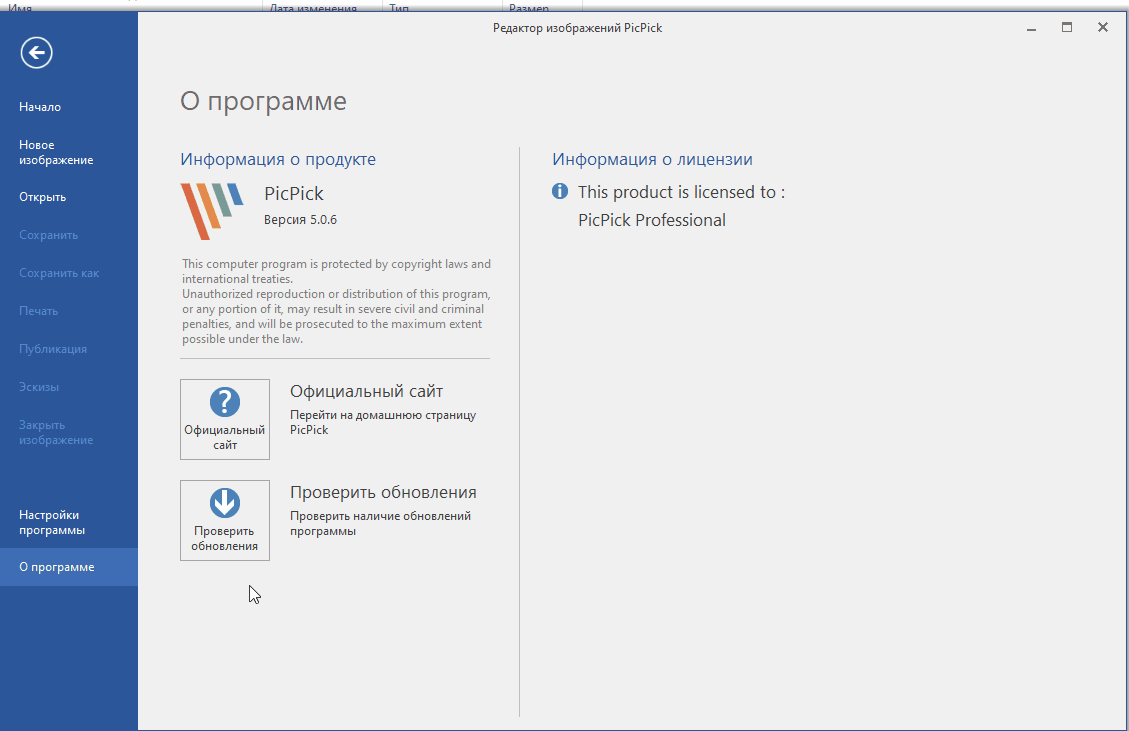1129x731 pixels.
Task: Select Сохранить in the sidebar
Action: tap(48, 235)
